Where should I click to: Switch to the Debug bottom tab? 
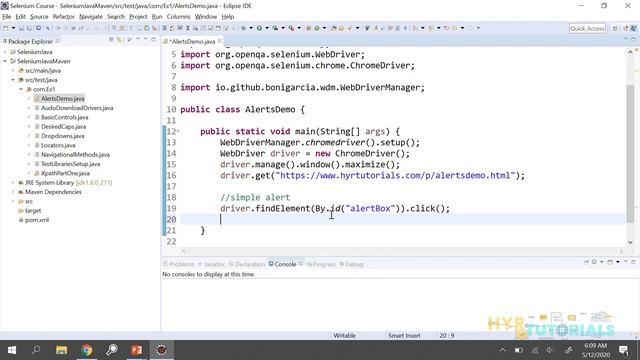tap(351, 264)
